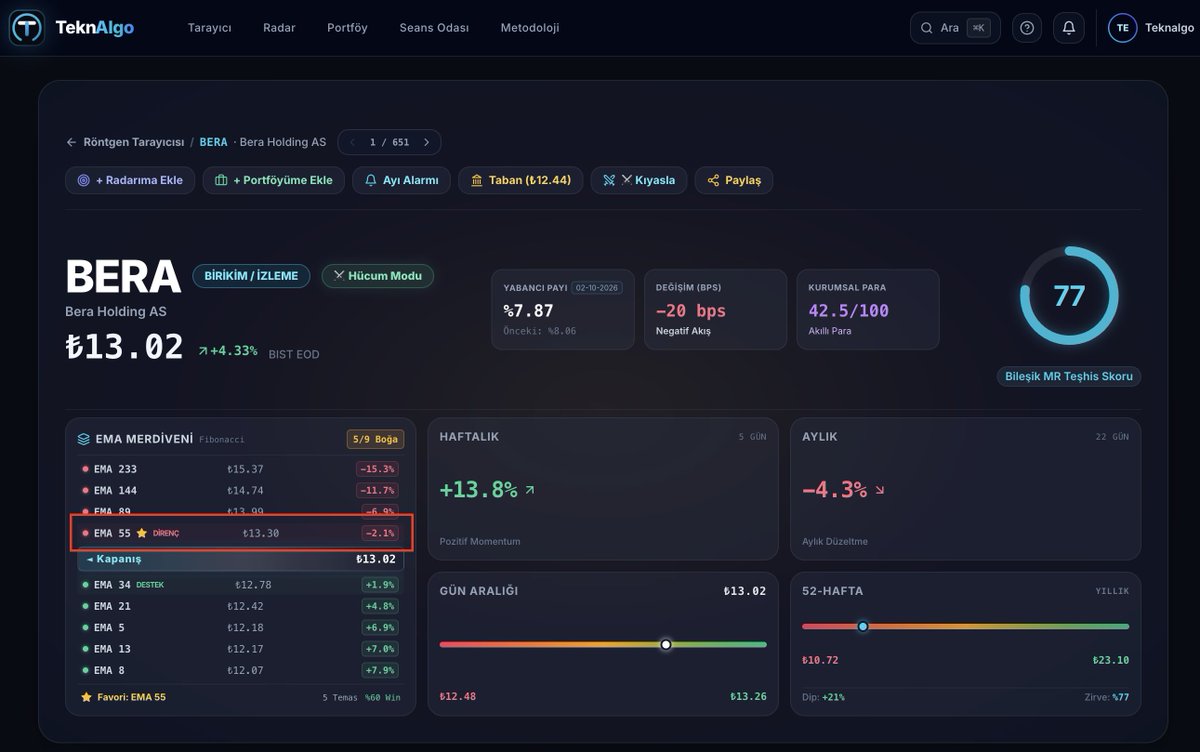The height and width of the screenshot is (752, 1200).
Task: Click the BİRİKİM / İZLEME badge
Action: pos(251,276)
